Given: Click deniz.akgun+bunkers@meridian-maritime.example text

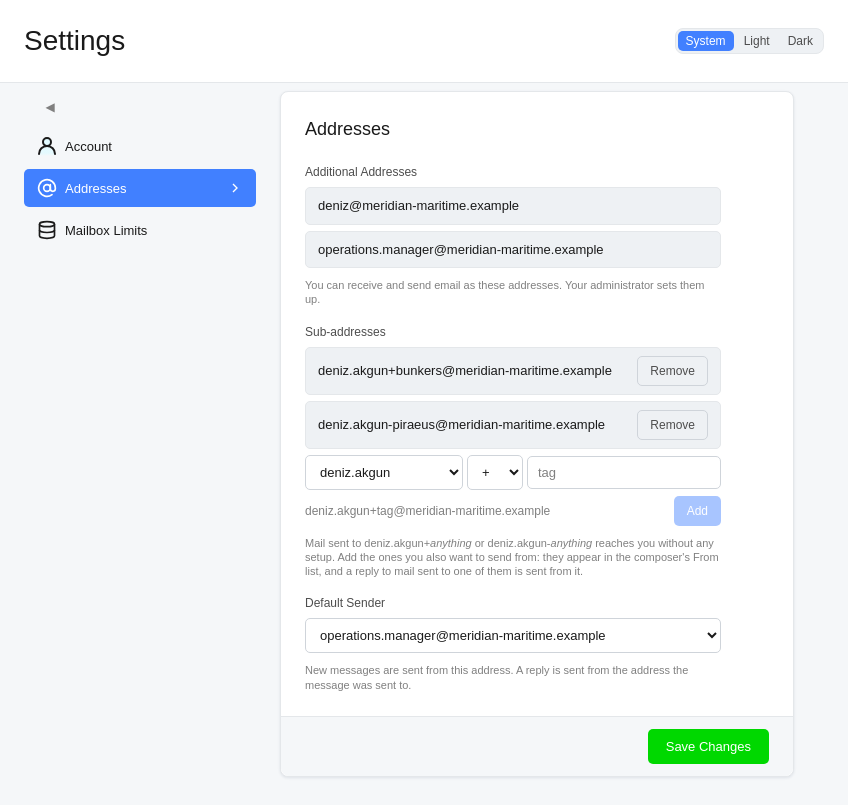Looking at the screenshot, I should click(x=465, y=371).
